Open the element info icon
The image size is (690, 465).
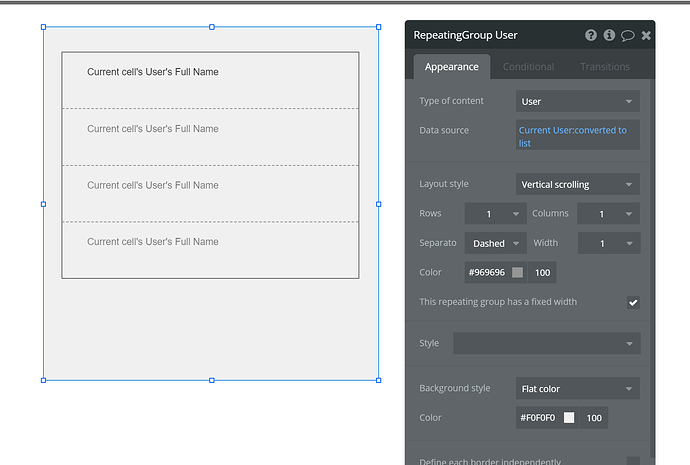tap(609, 35)
